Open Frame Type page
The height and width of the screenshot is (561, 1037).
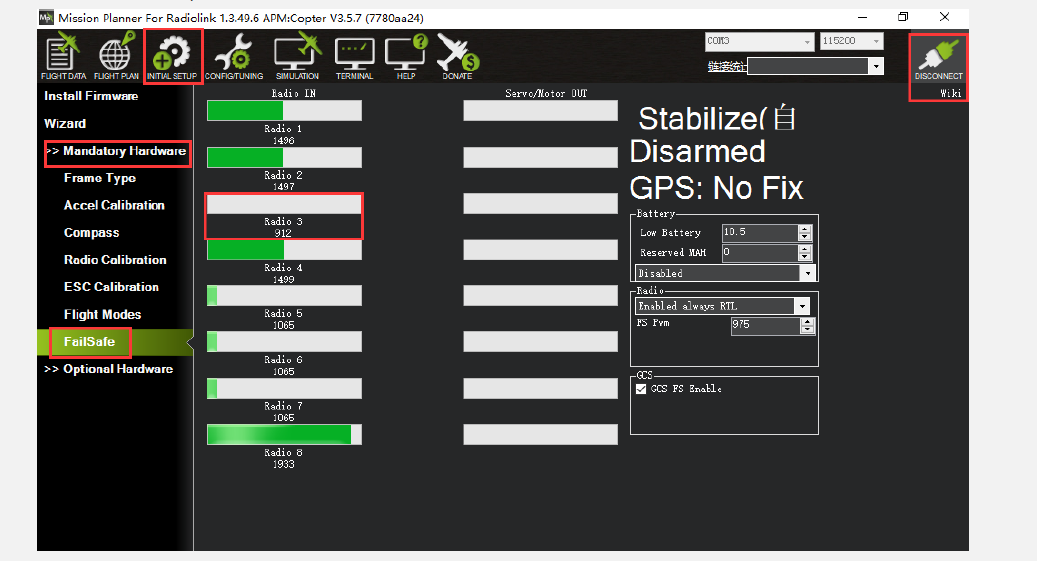click(100, 178)
